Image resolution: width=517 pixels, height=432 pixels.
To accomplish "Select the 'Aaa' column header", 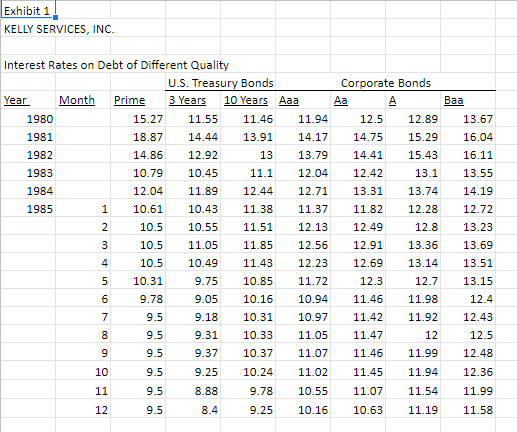I will point(303,100).
